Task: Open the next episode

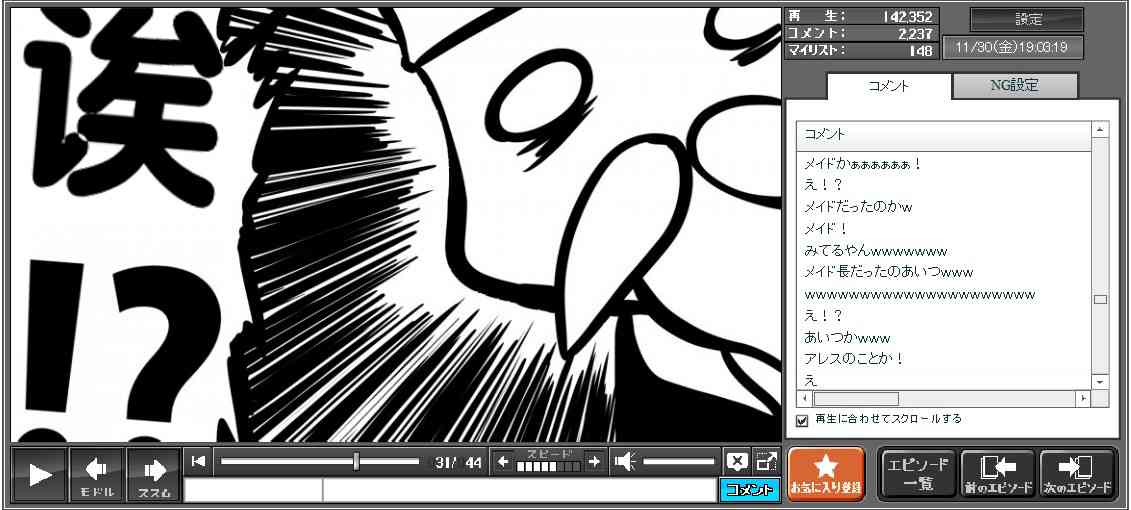Action: click(x=1077, y=474)
